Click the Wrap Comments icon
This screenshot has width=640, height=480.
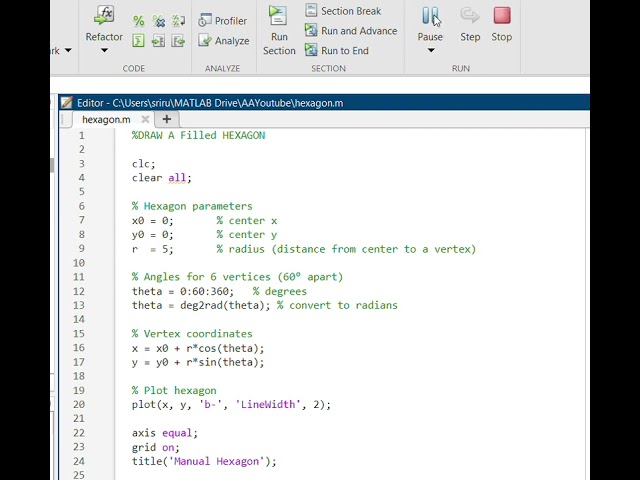coord(178,20)
